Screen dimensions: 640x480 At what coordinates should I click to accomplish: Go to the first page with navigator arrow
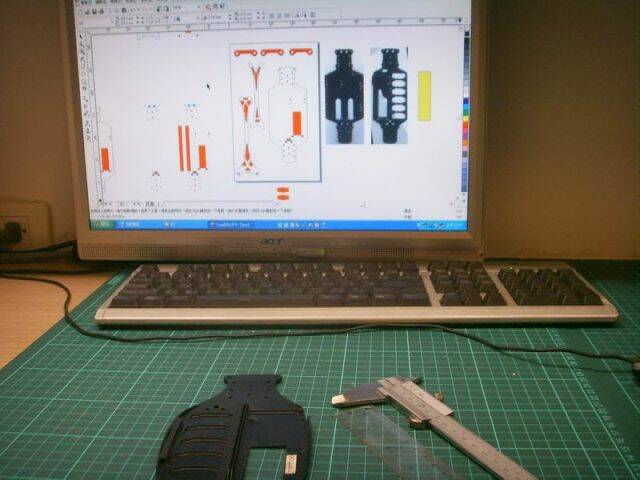click(x=107, y=203)
